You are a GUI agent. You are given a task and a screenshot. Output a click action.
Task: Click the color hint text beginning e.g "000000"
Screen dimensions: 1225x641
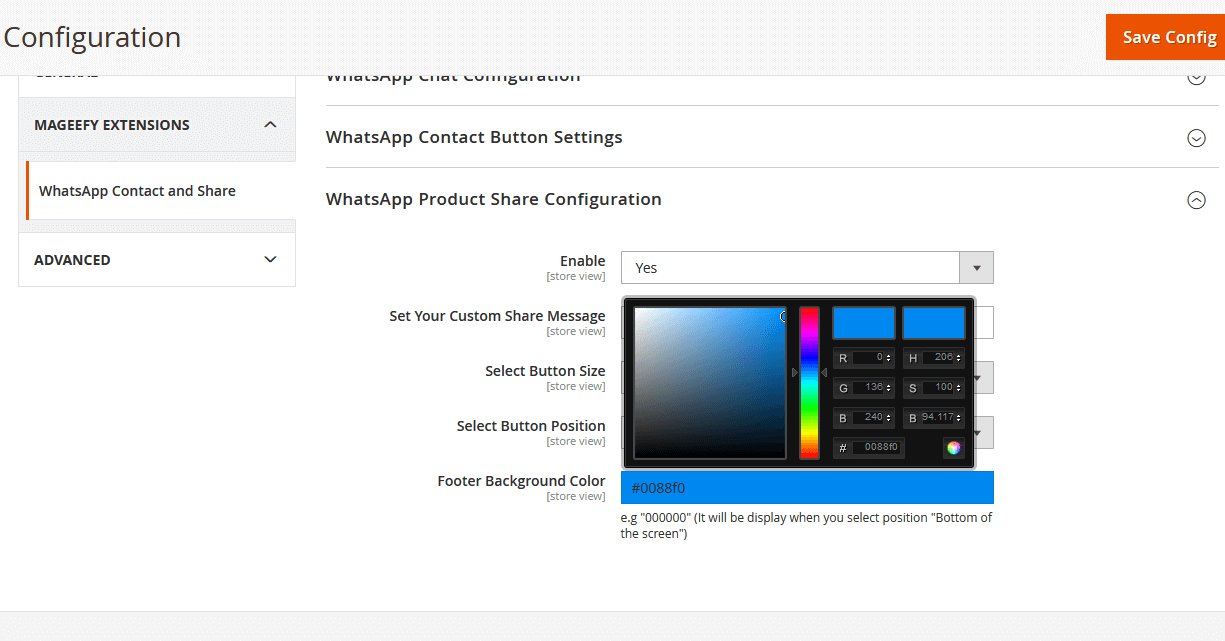pyautogui.click(x=806, y=526)
